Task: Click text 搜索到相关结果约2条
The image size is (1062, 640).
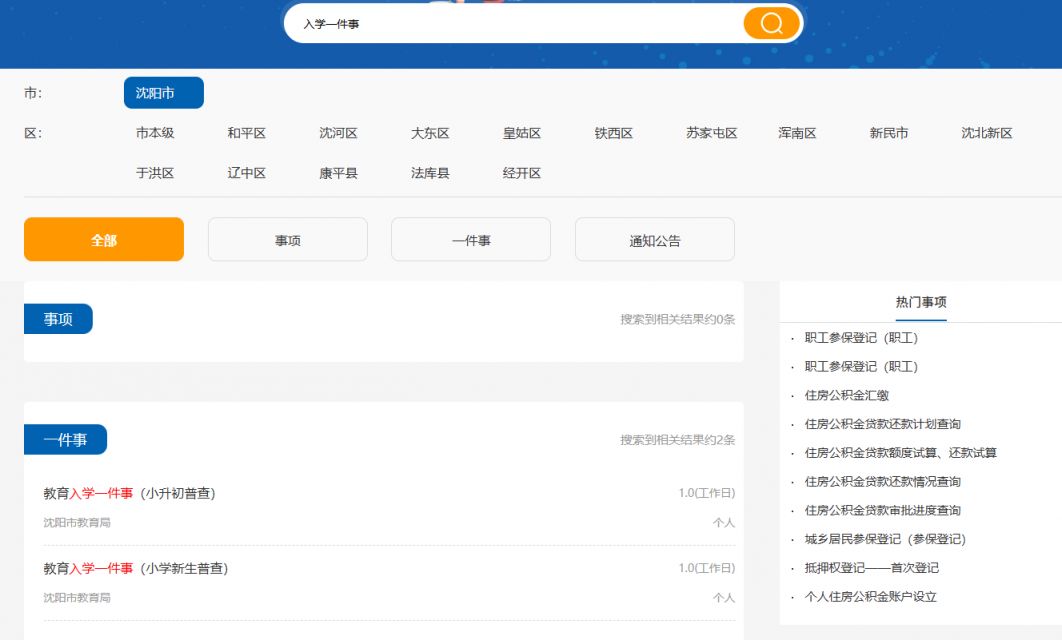Action: (x=677, y=440)
